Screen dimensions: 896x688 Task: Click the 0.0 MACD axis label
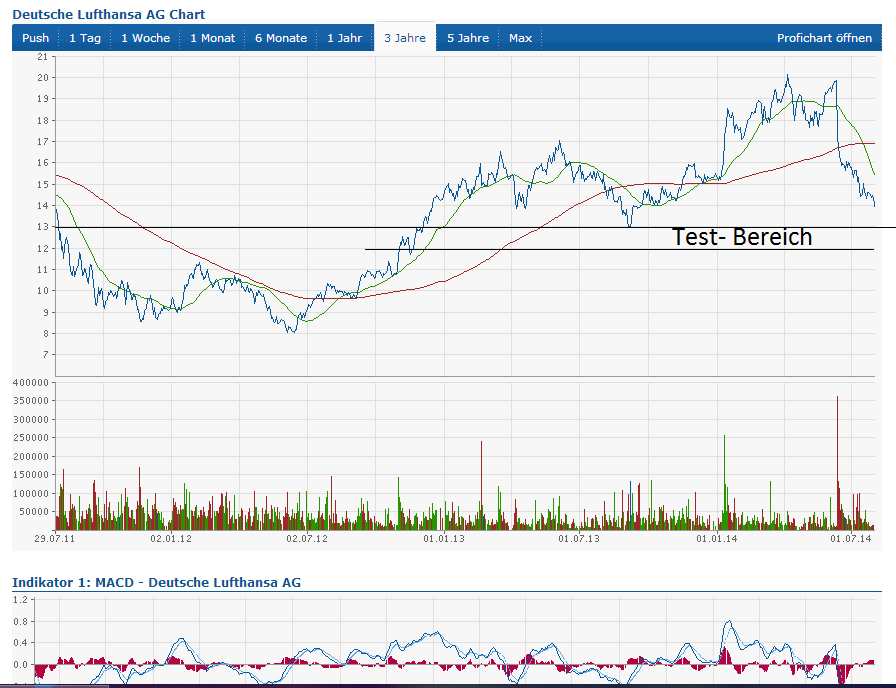coord(21,665)
